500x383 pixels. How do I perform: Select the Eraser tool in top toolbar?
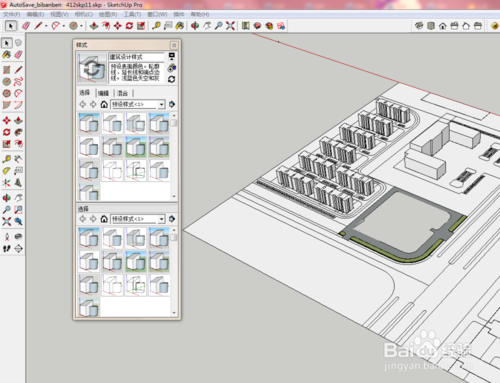pos(26,26)
